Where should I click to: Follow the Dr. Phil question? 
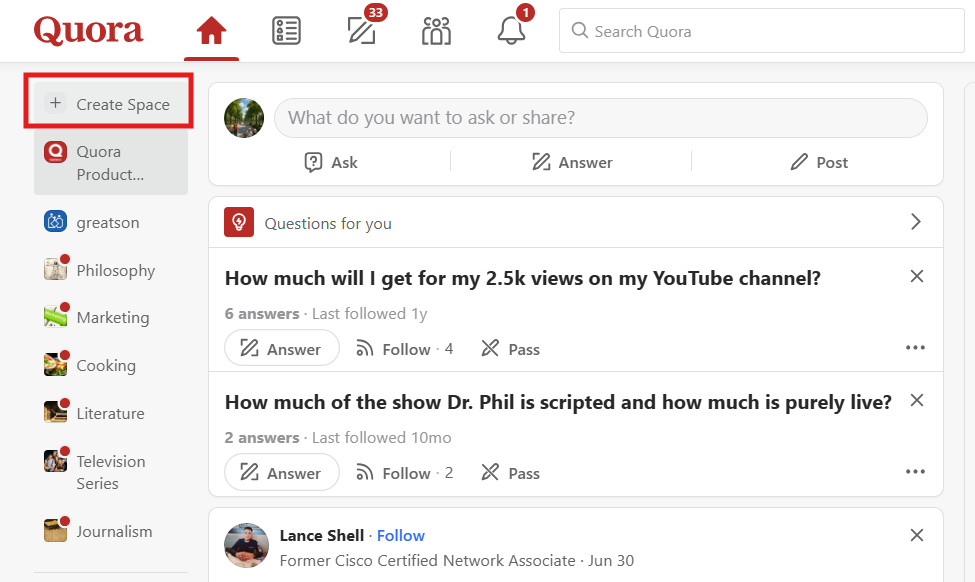404,473
